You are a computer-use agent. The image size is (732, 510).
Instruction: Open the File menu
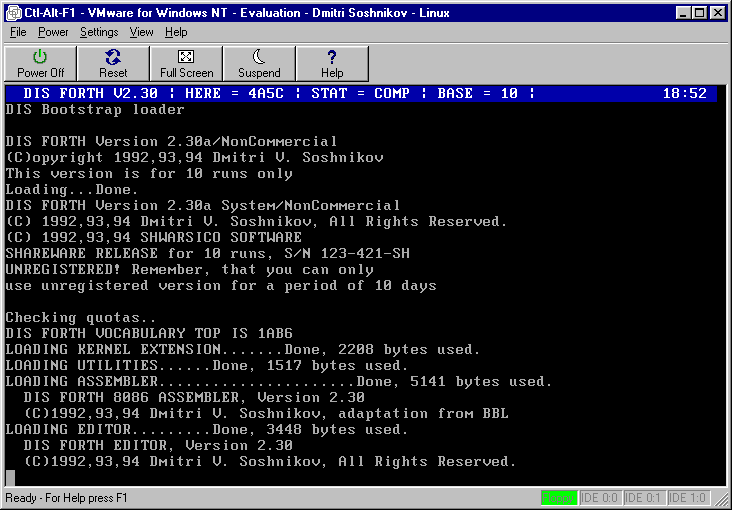click(x=18, y=32)
